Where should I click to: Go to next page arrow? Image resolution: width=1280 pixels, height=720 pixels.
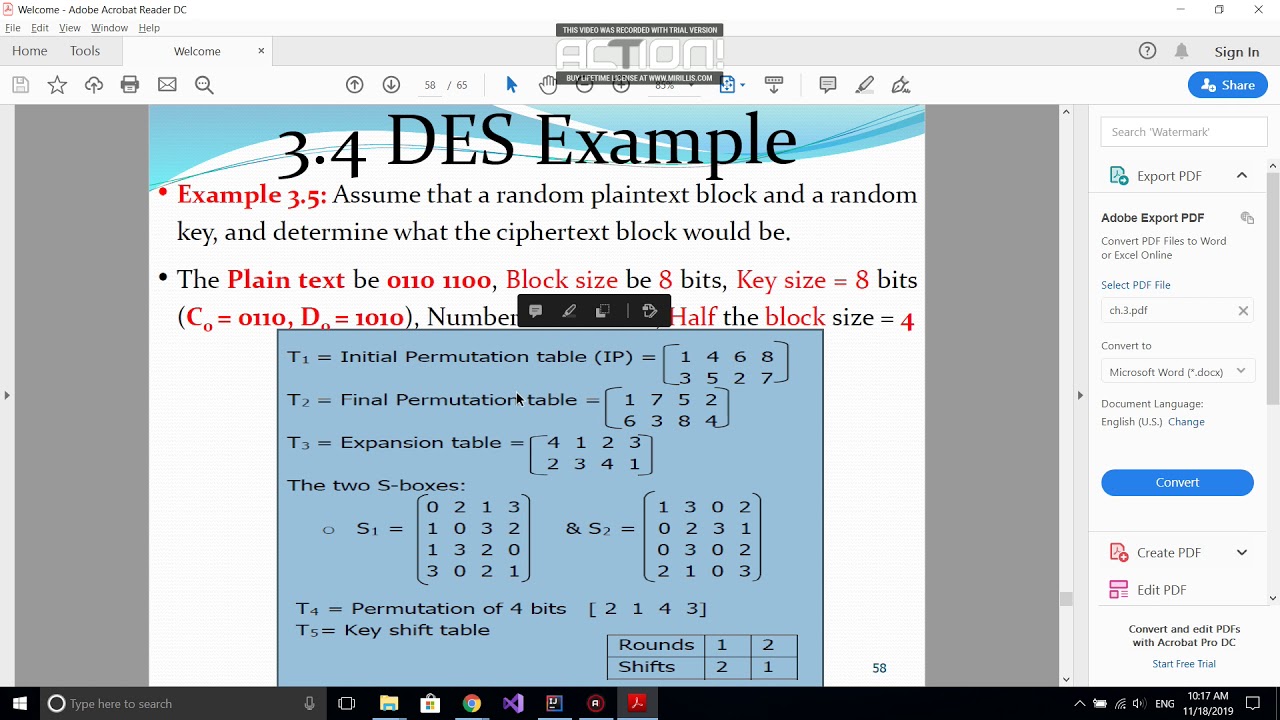[x=391, y=85]
